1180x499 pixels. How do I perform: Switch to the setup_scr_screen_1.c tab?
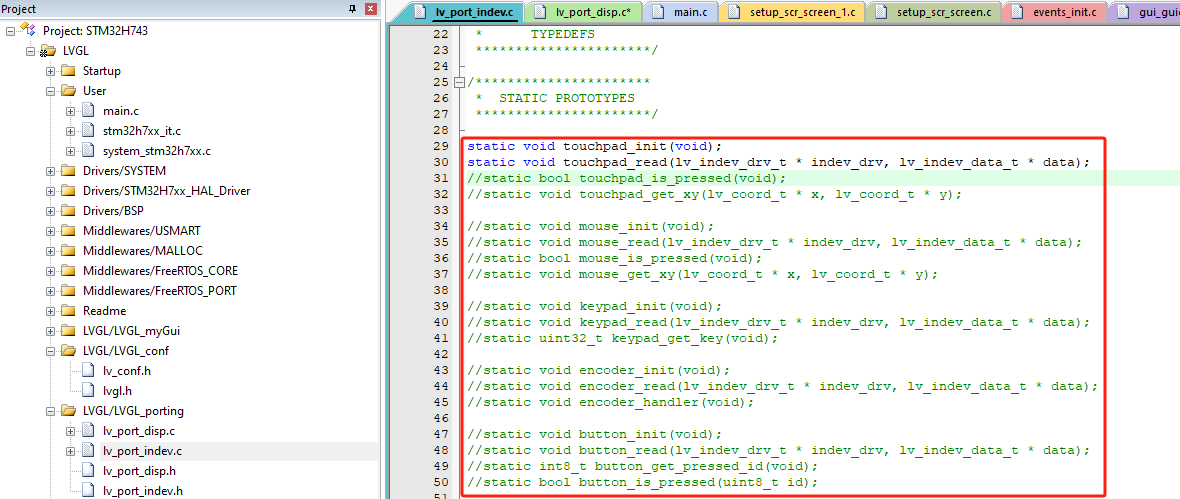[x=792, y=12]
